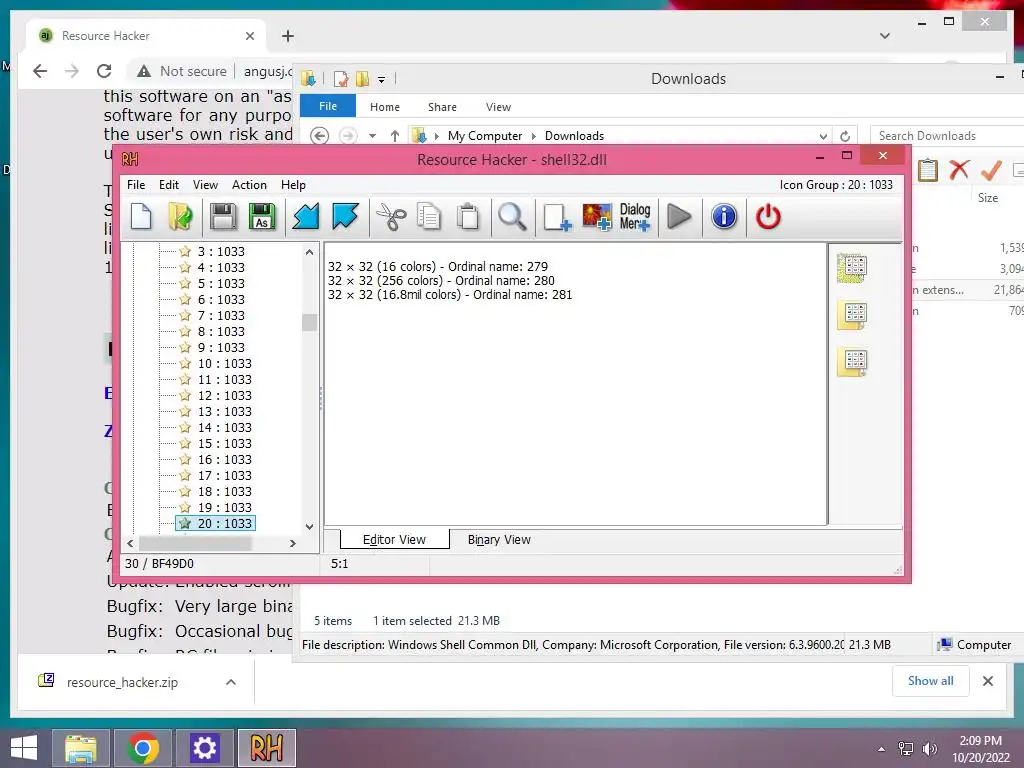Click the Export resource arrow icon
This screenshot has width=1024, height=768.
click(345, 217)
